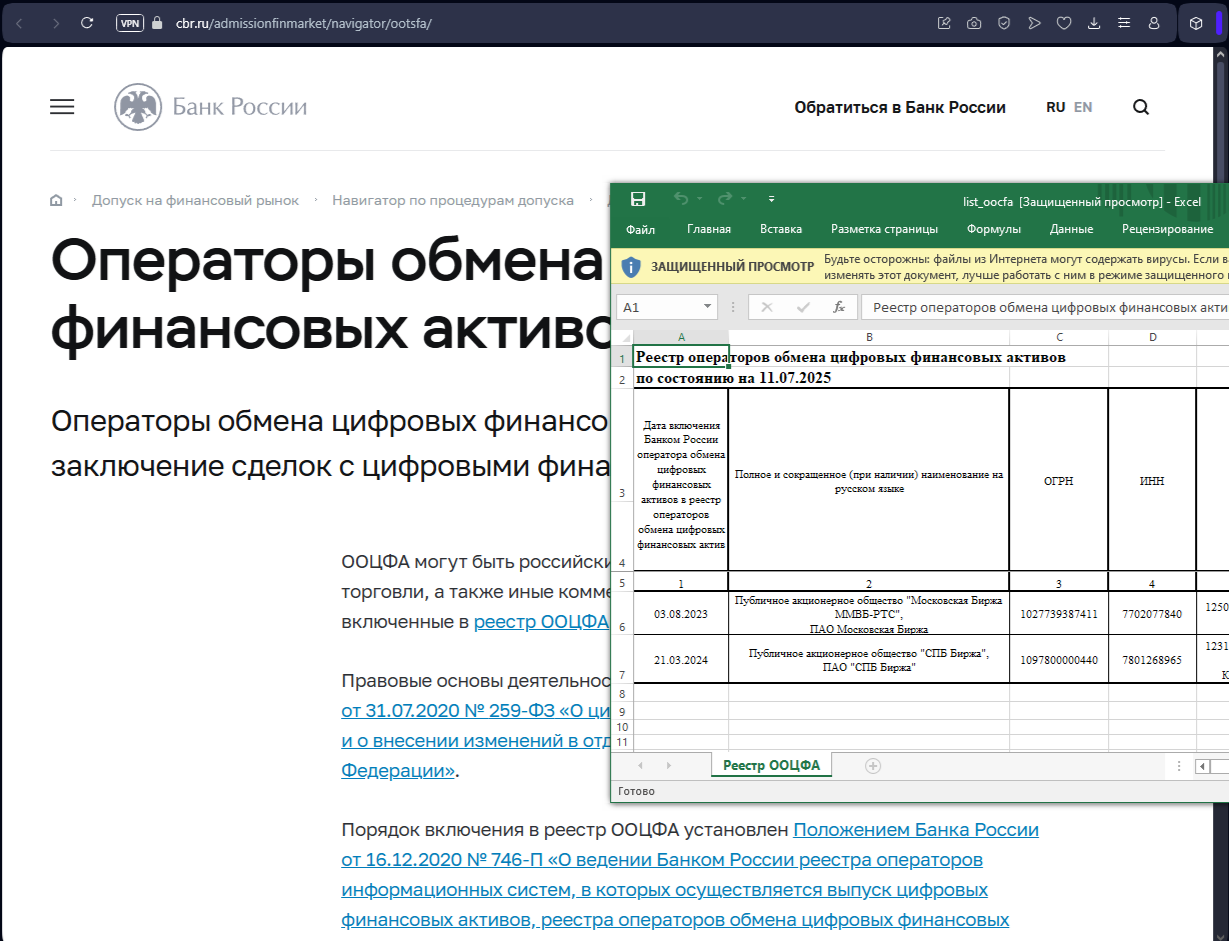Open Допуск на финансовый рынок breadcrumb
Viewport: 1229px width, 941px height.
195,200
